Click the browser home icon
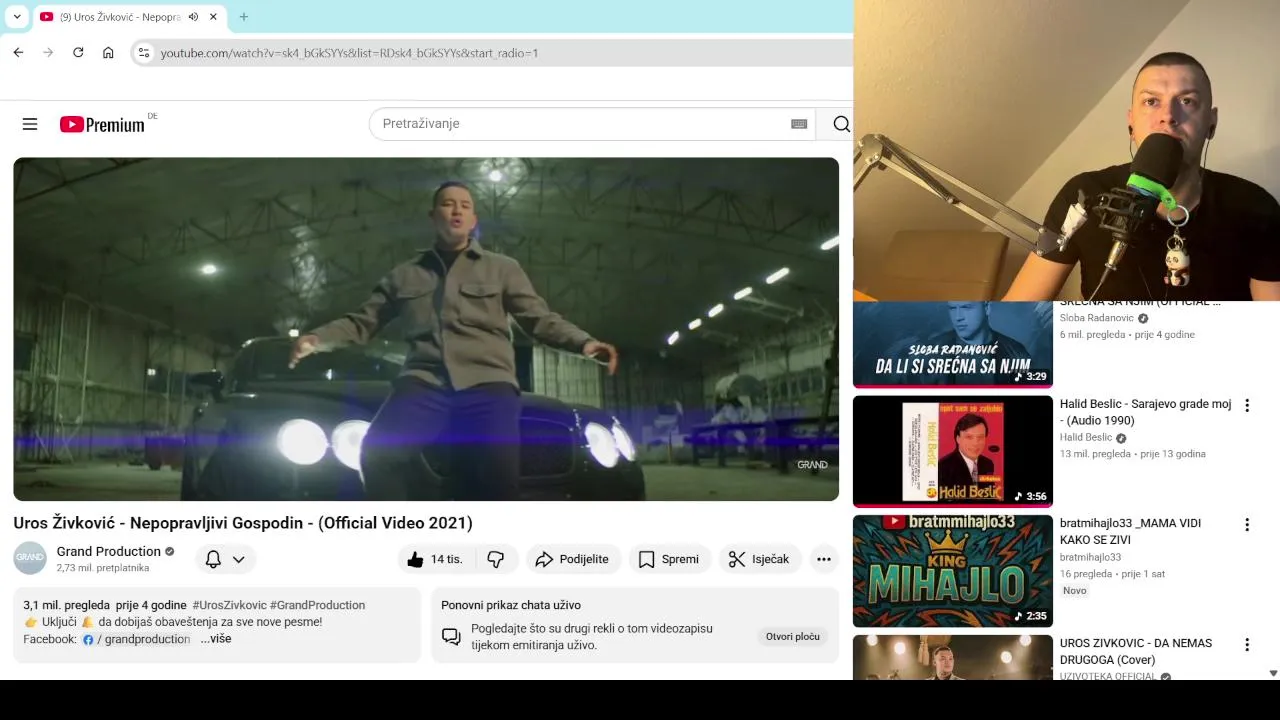This screenshot has width=1280, height=720. pos(108,53)
